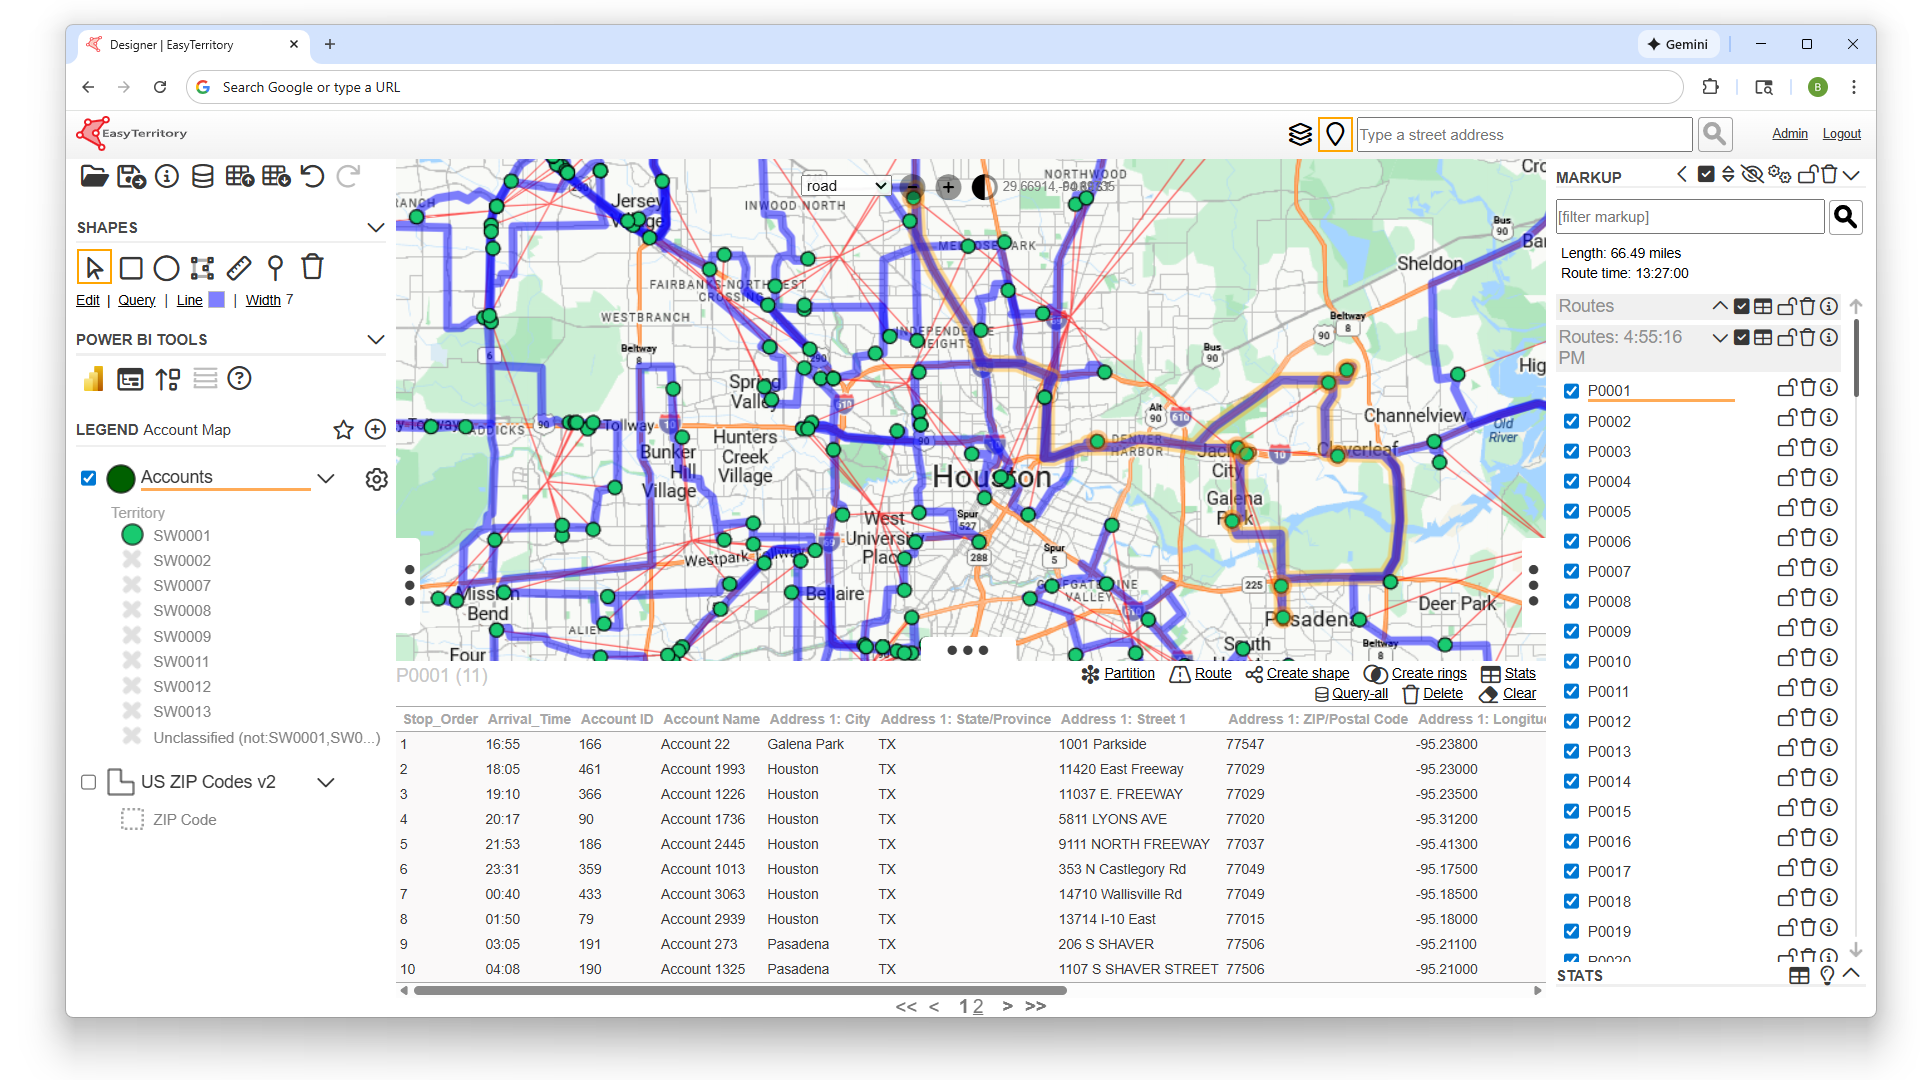The width and height of the screenshot is (1920, 1080).
Task: Open Accounts layer settings gear
Action: coord(376,479)
